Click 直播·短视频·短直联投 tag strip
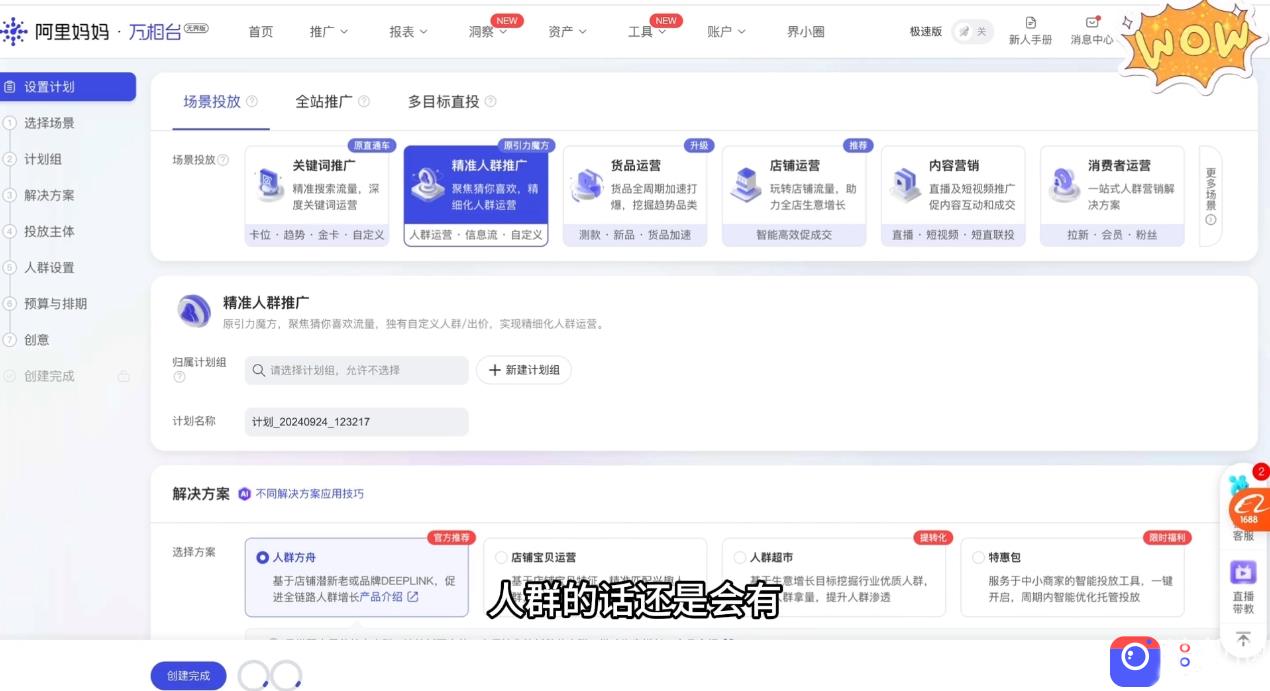 (953, 236)
